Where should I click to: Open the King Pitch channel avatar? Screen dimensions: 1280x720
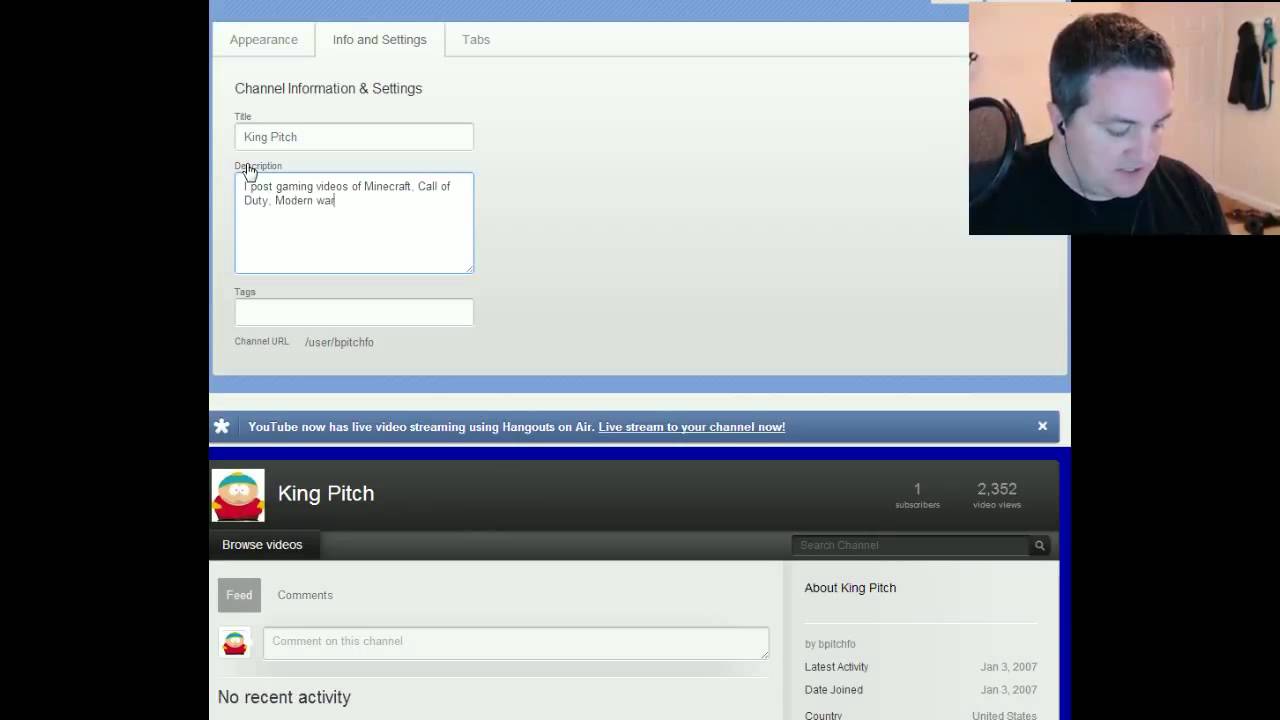click(x=238, y=495)
